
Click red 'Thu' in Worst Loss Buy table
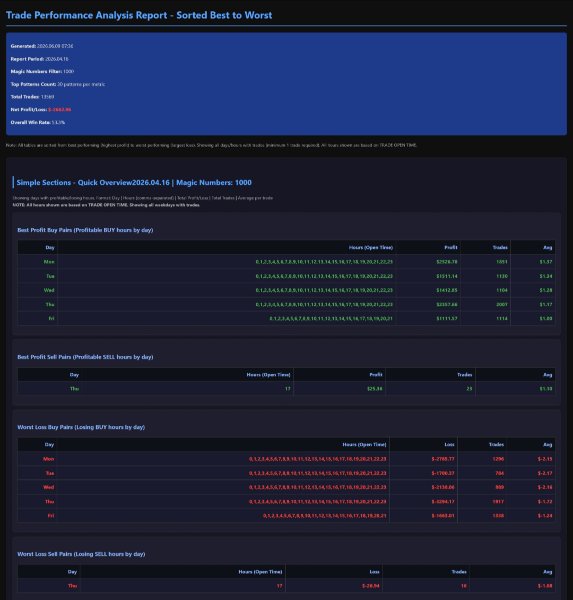[x=50, y=501]
